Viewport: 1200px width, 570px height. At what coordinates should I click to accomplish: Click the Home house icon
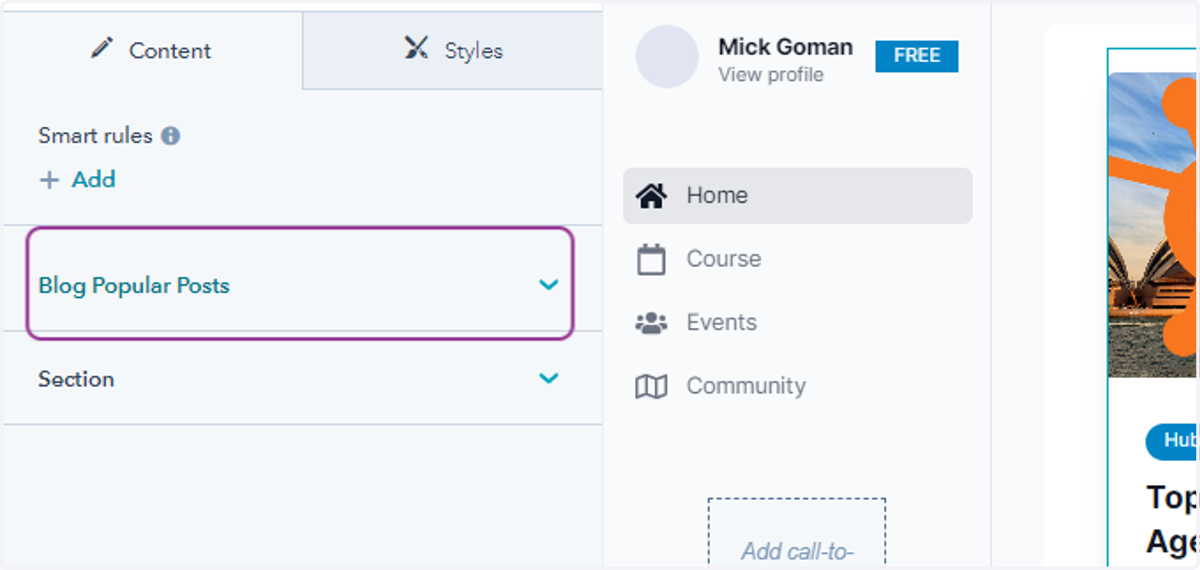(652, 196)
